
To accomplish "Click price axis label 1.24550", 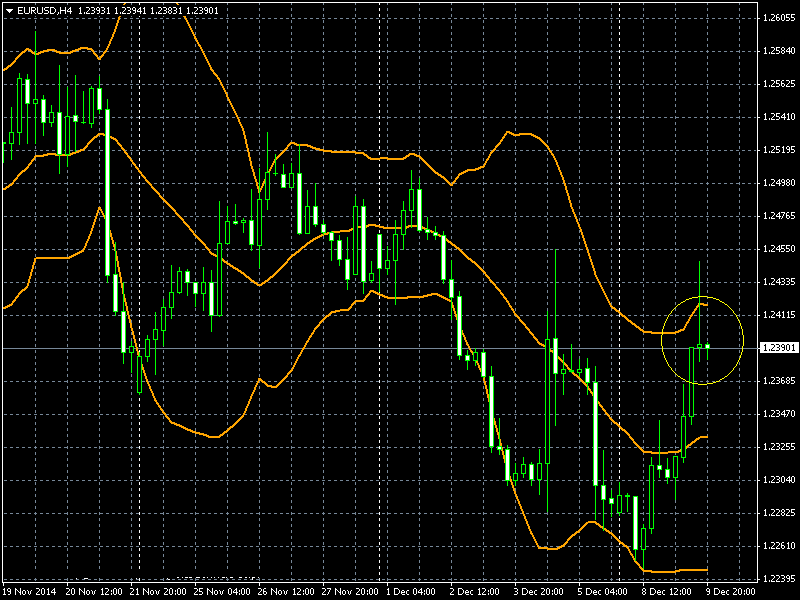I will tap(779, 249).
